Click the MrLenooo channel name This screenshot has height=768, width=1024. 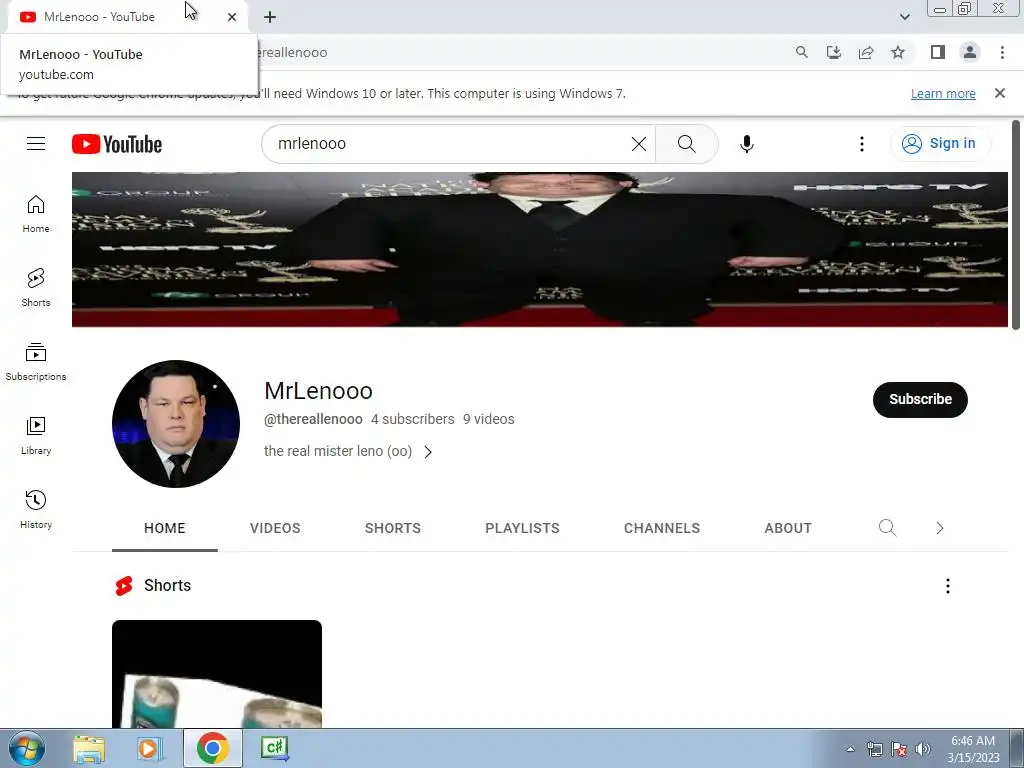(x=318, y=391)
